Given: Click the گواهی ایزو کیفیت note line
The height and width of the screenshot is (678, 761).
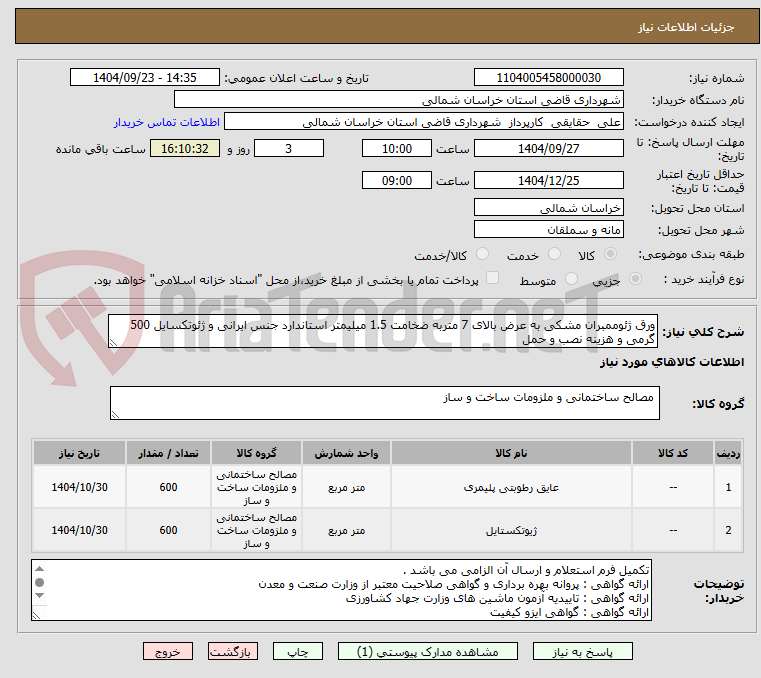Looking at the screenshot, I should point(569,612).
